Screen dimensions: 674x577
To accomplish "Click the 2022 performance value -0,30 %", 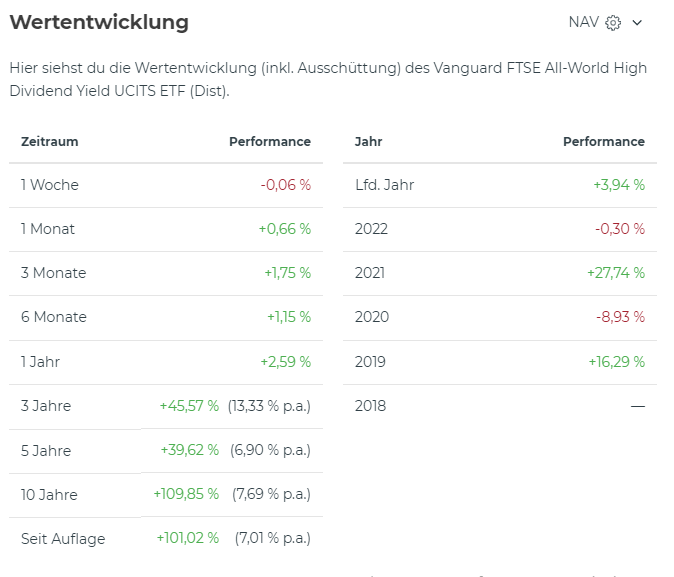I will pyautogui.click(x=620, y=229).
